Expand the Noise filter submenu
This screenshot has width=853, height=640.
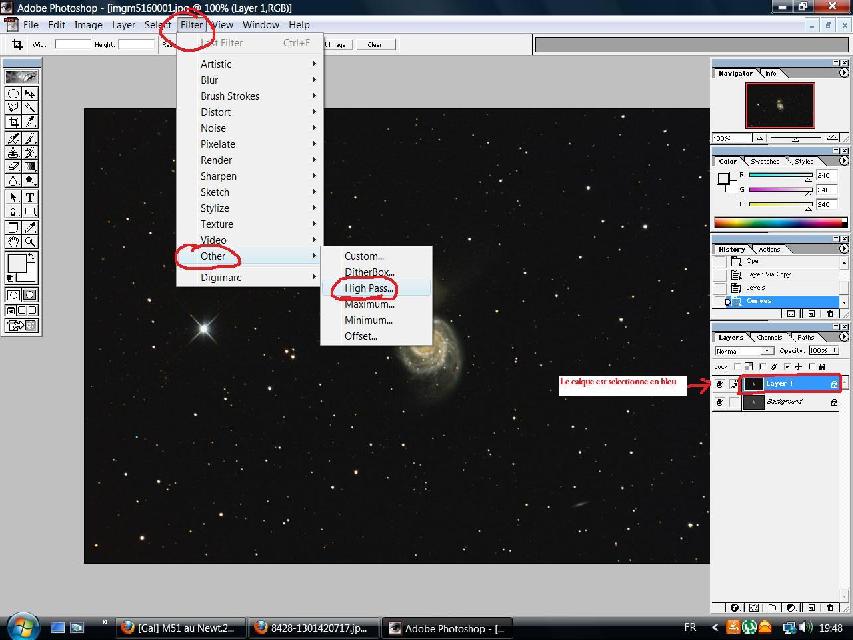(x=250, y=128)
